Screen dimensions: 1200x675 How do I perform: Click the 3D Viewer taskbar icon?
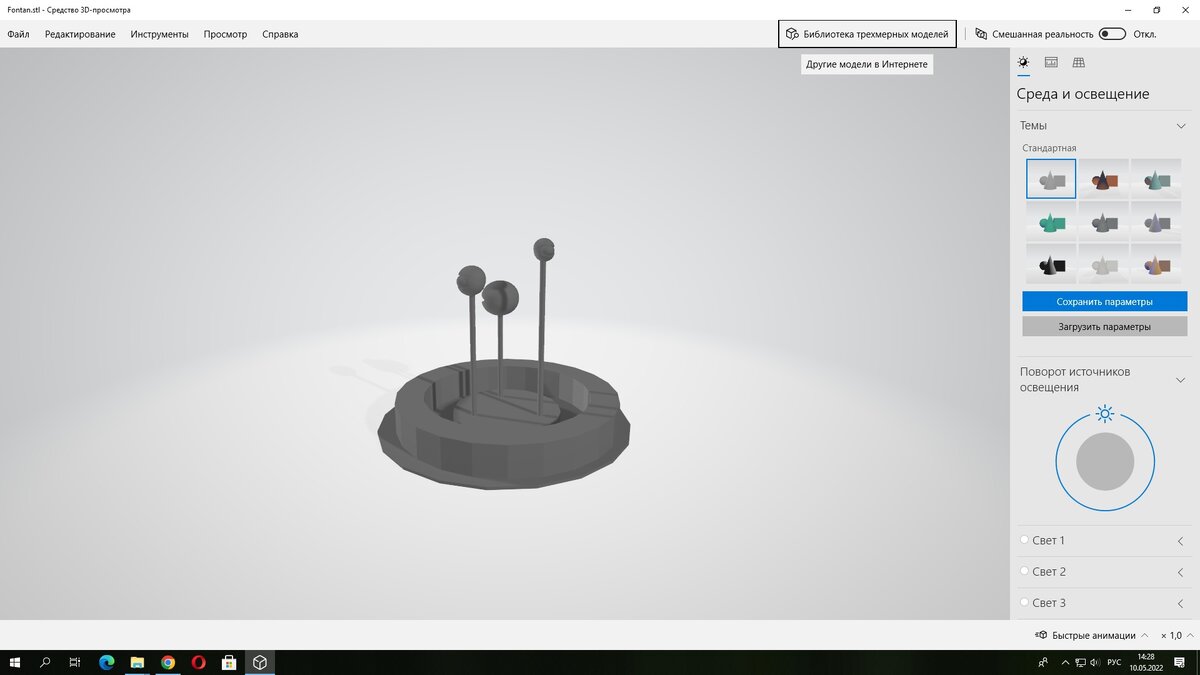pos(259,662)
